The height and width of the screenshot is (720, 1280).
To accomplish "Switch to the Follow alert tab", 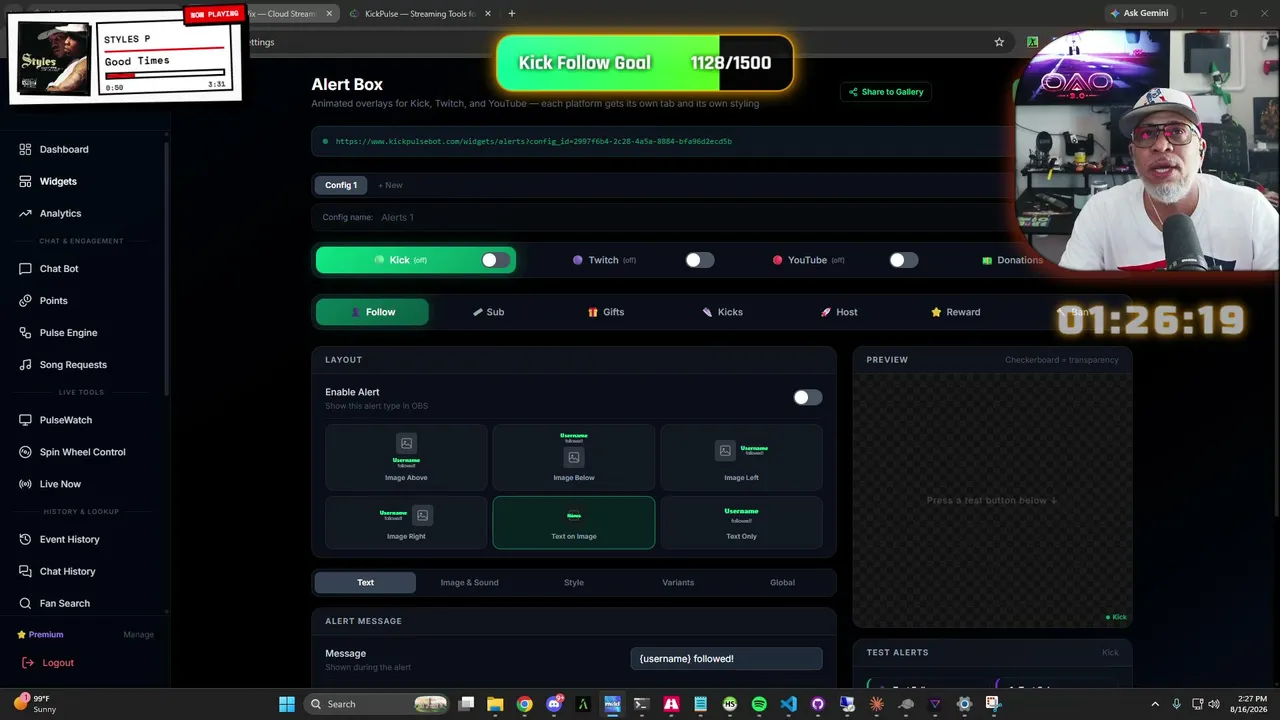I will click(x=372, y=312).
